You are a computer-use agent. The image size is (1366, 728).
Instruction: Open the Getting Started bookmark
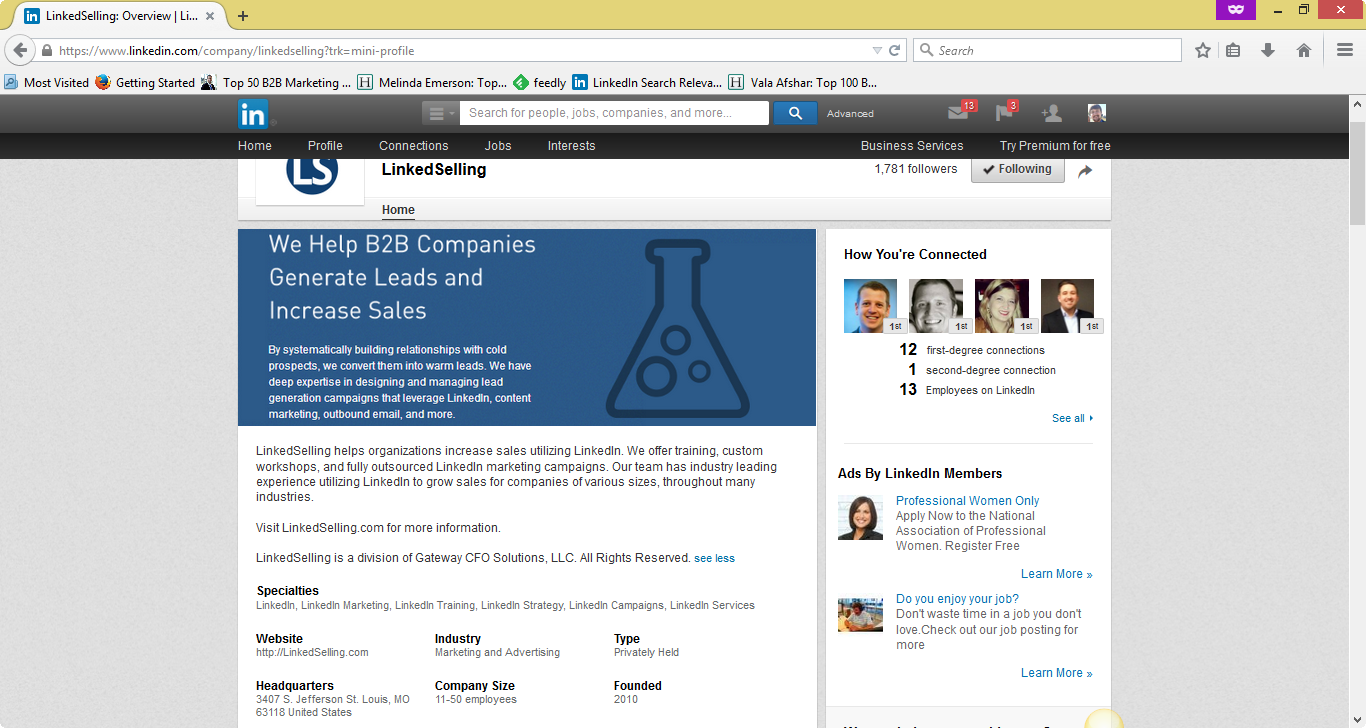point(145,83)
